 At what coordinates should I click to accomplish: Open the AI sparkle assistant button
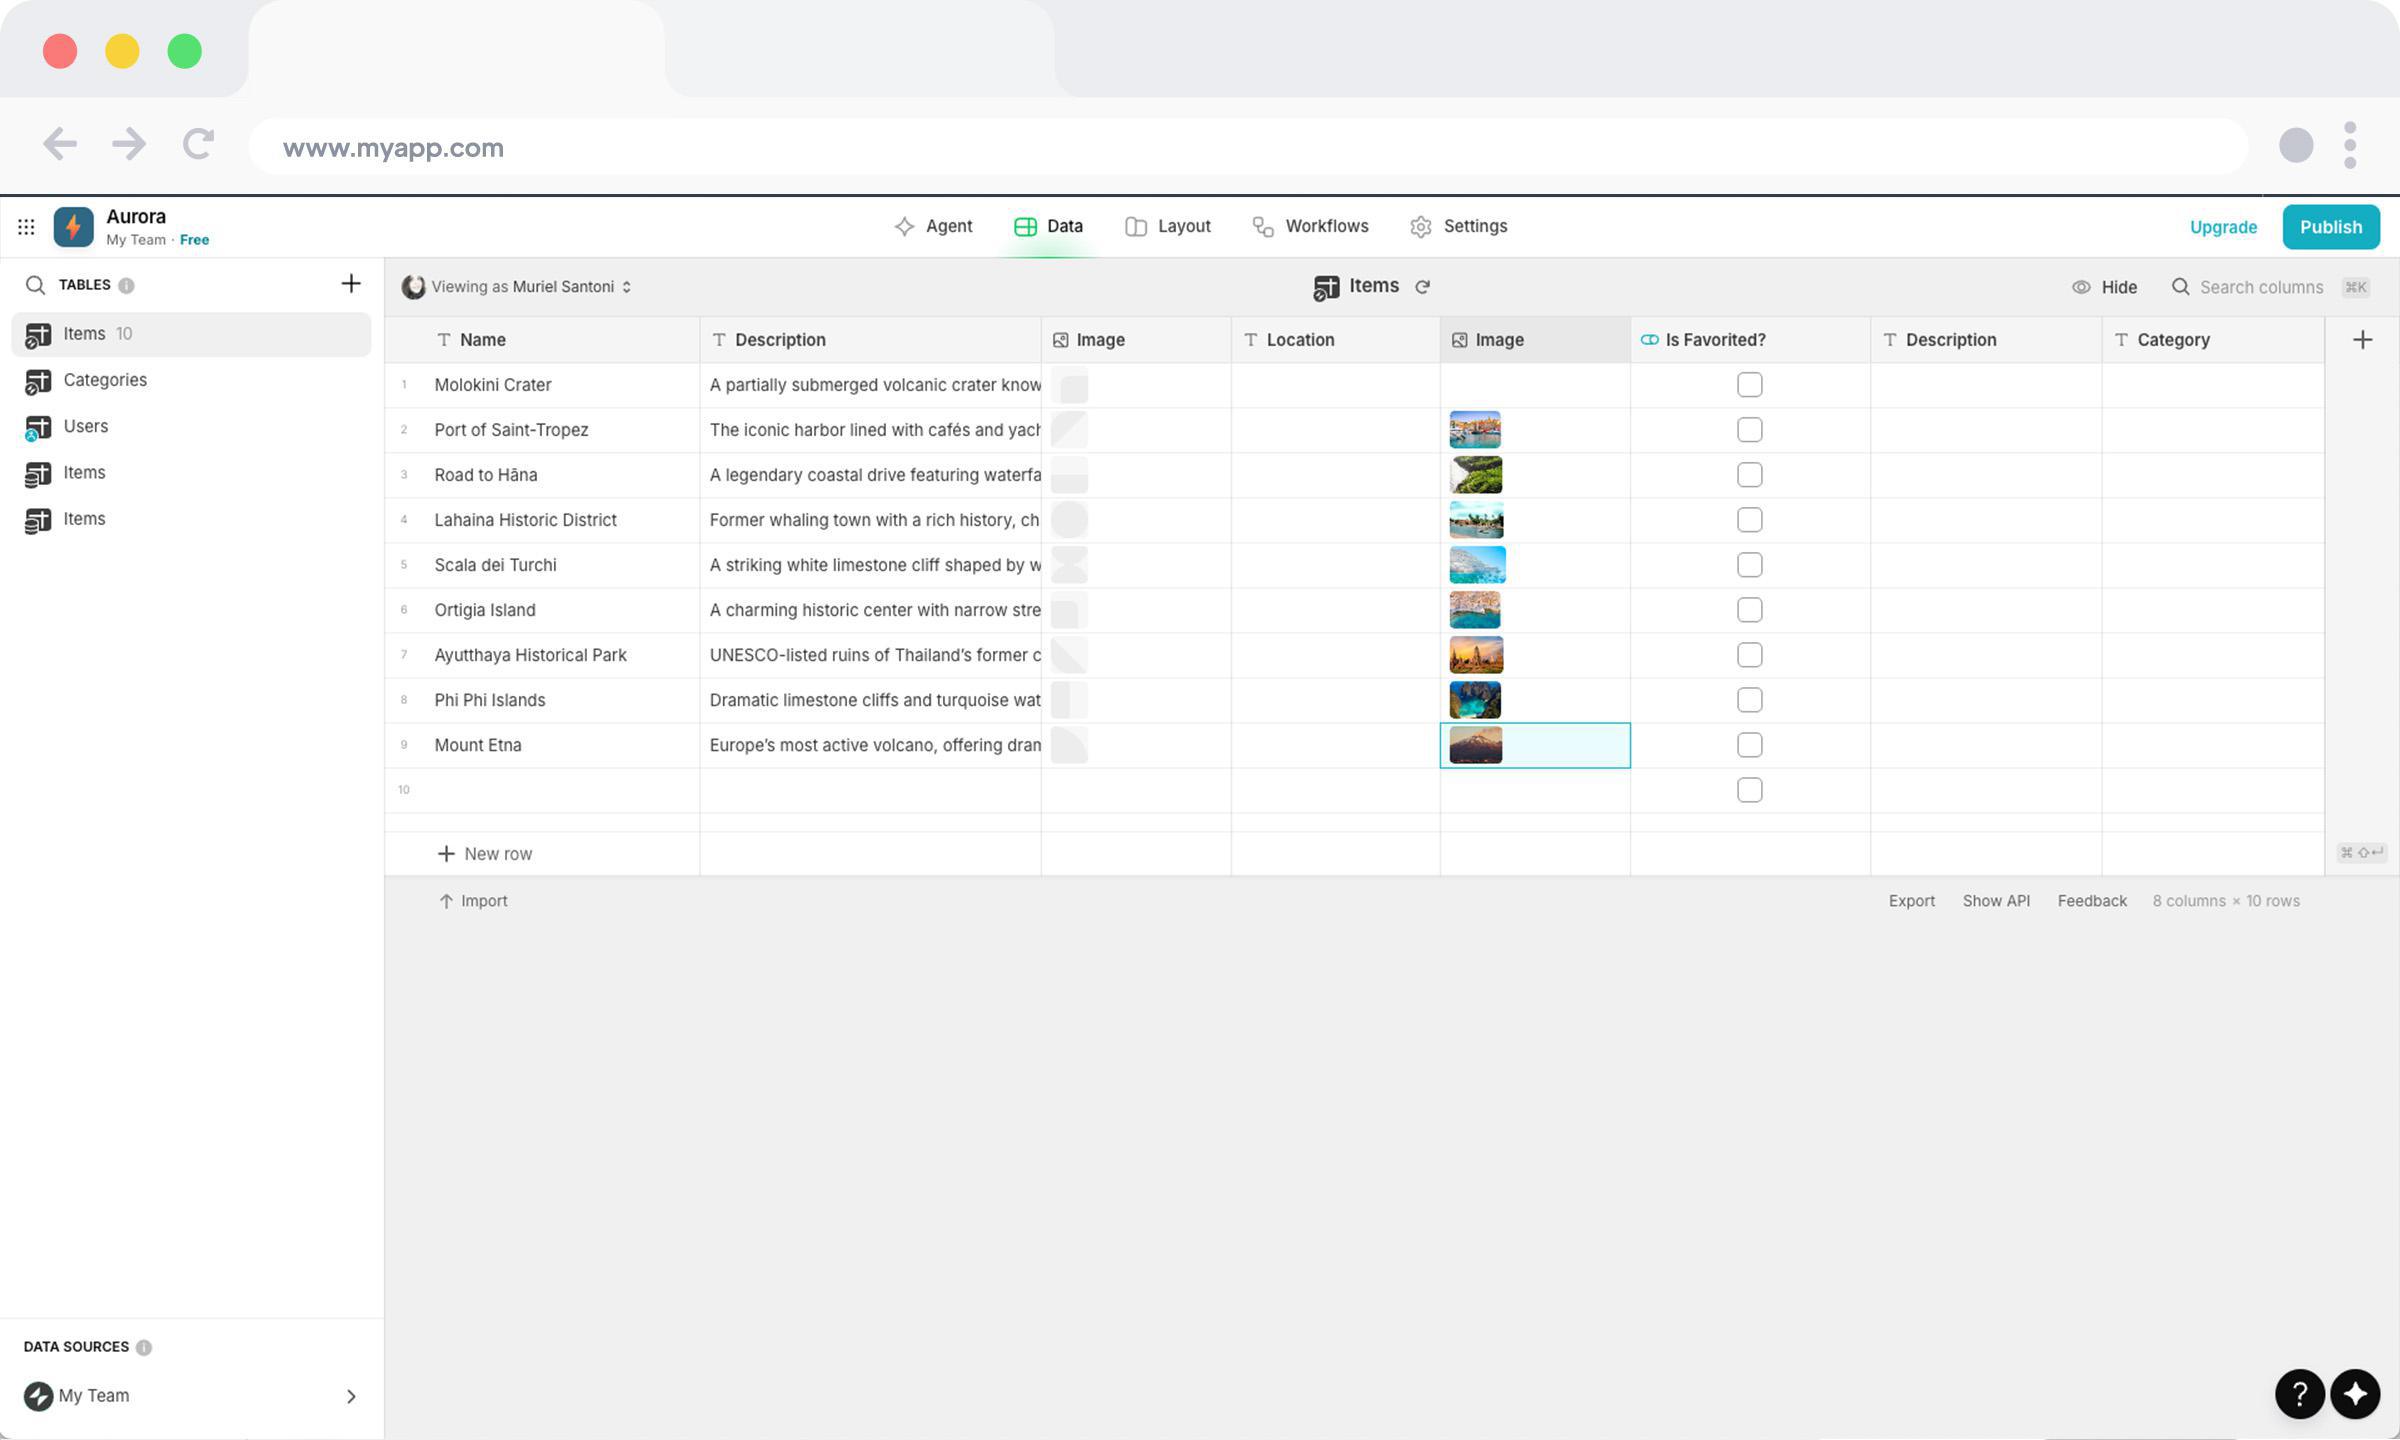[x=2355, y=1393]
